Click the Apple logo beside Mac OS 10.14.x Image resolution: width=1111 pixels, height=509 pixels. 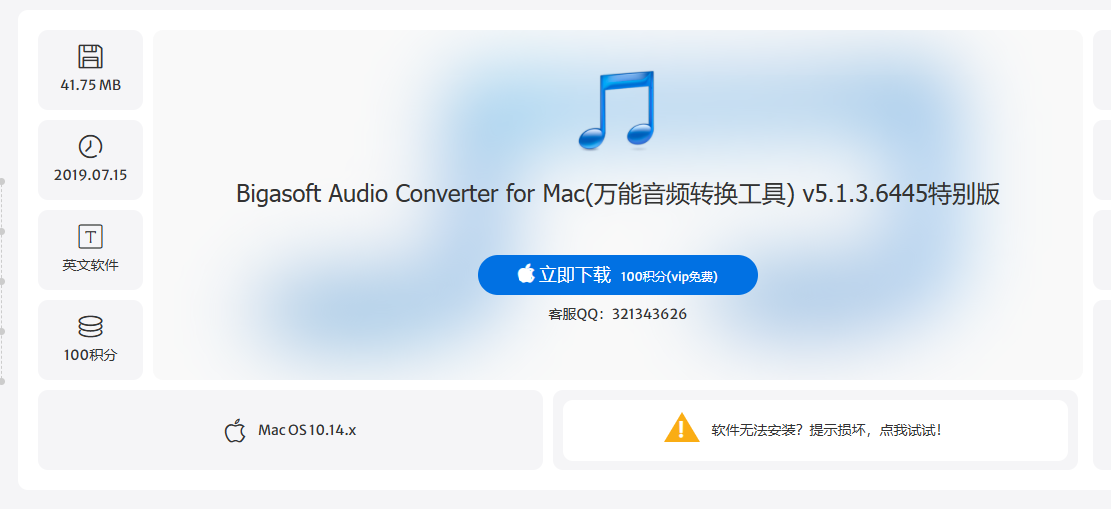pos(235,430)
